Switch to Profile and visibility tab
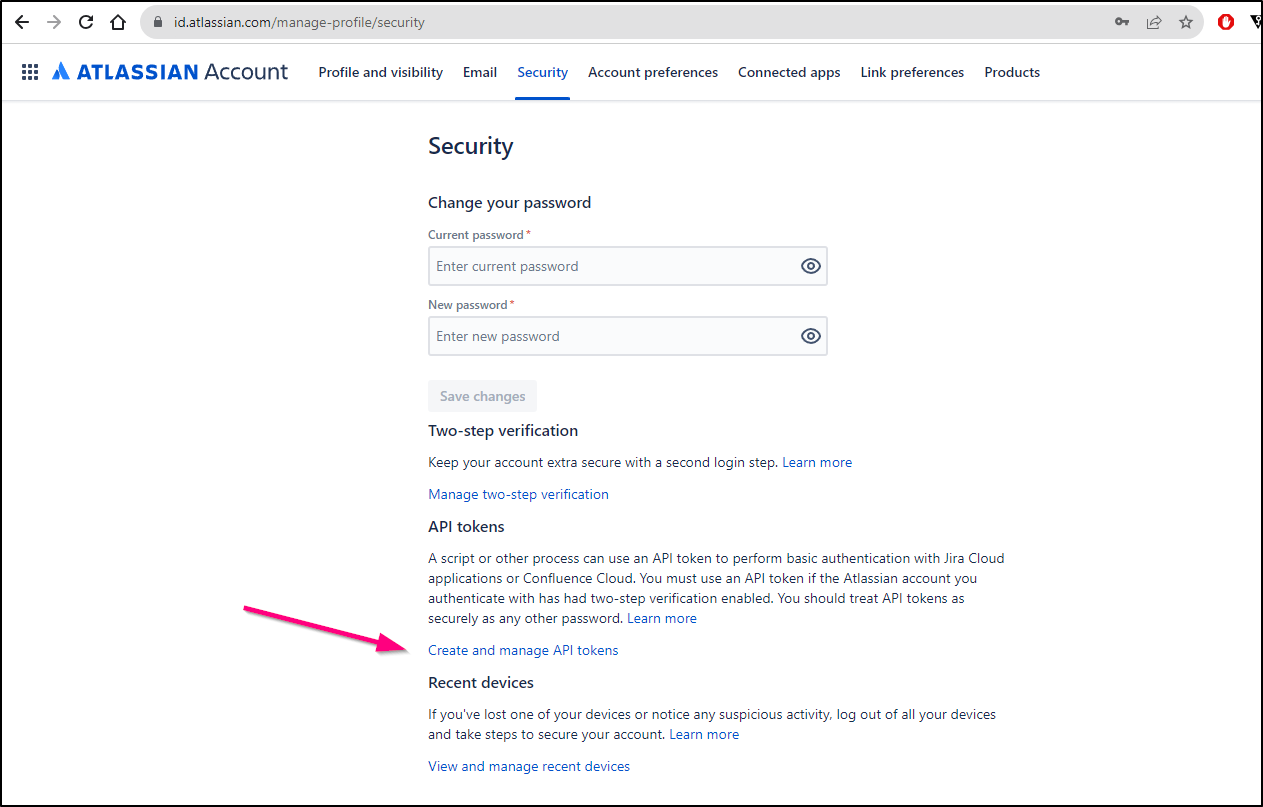This screenshot has width=1263, height=807. tap(381, 72)
